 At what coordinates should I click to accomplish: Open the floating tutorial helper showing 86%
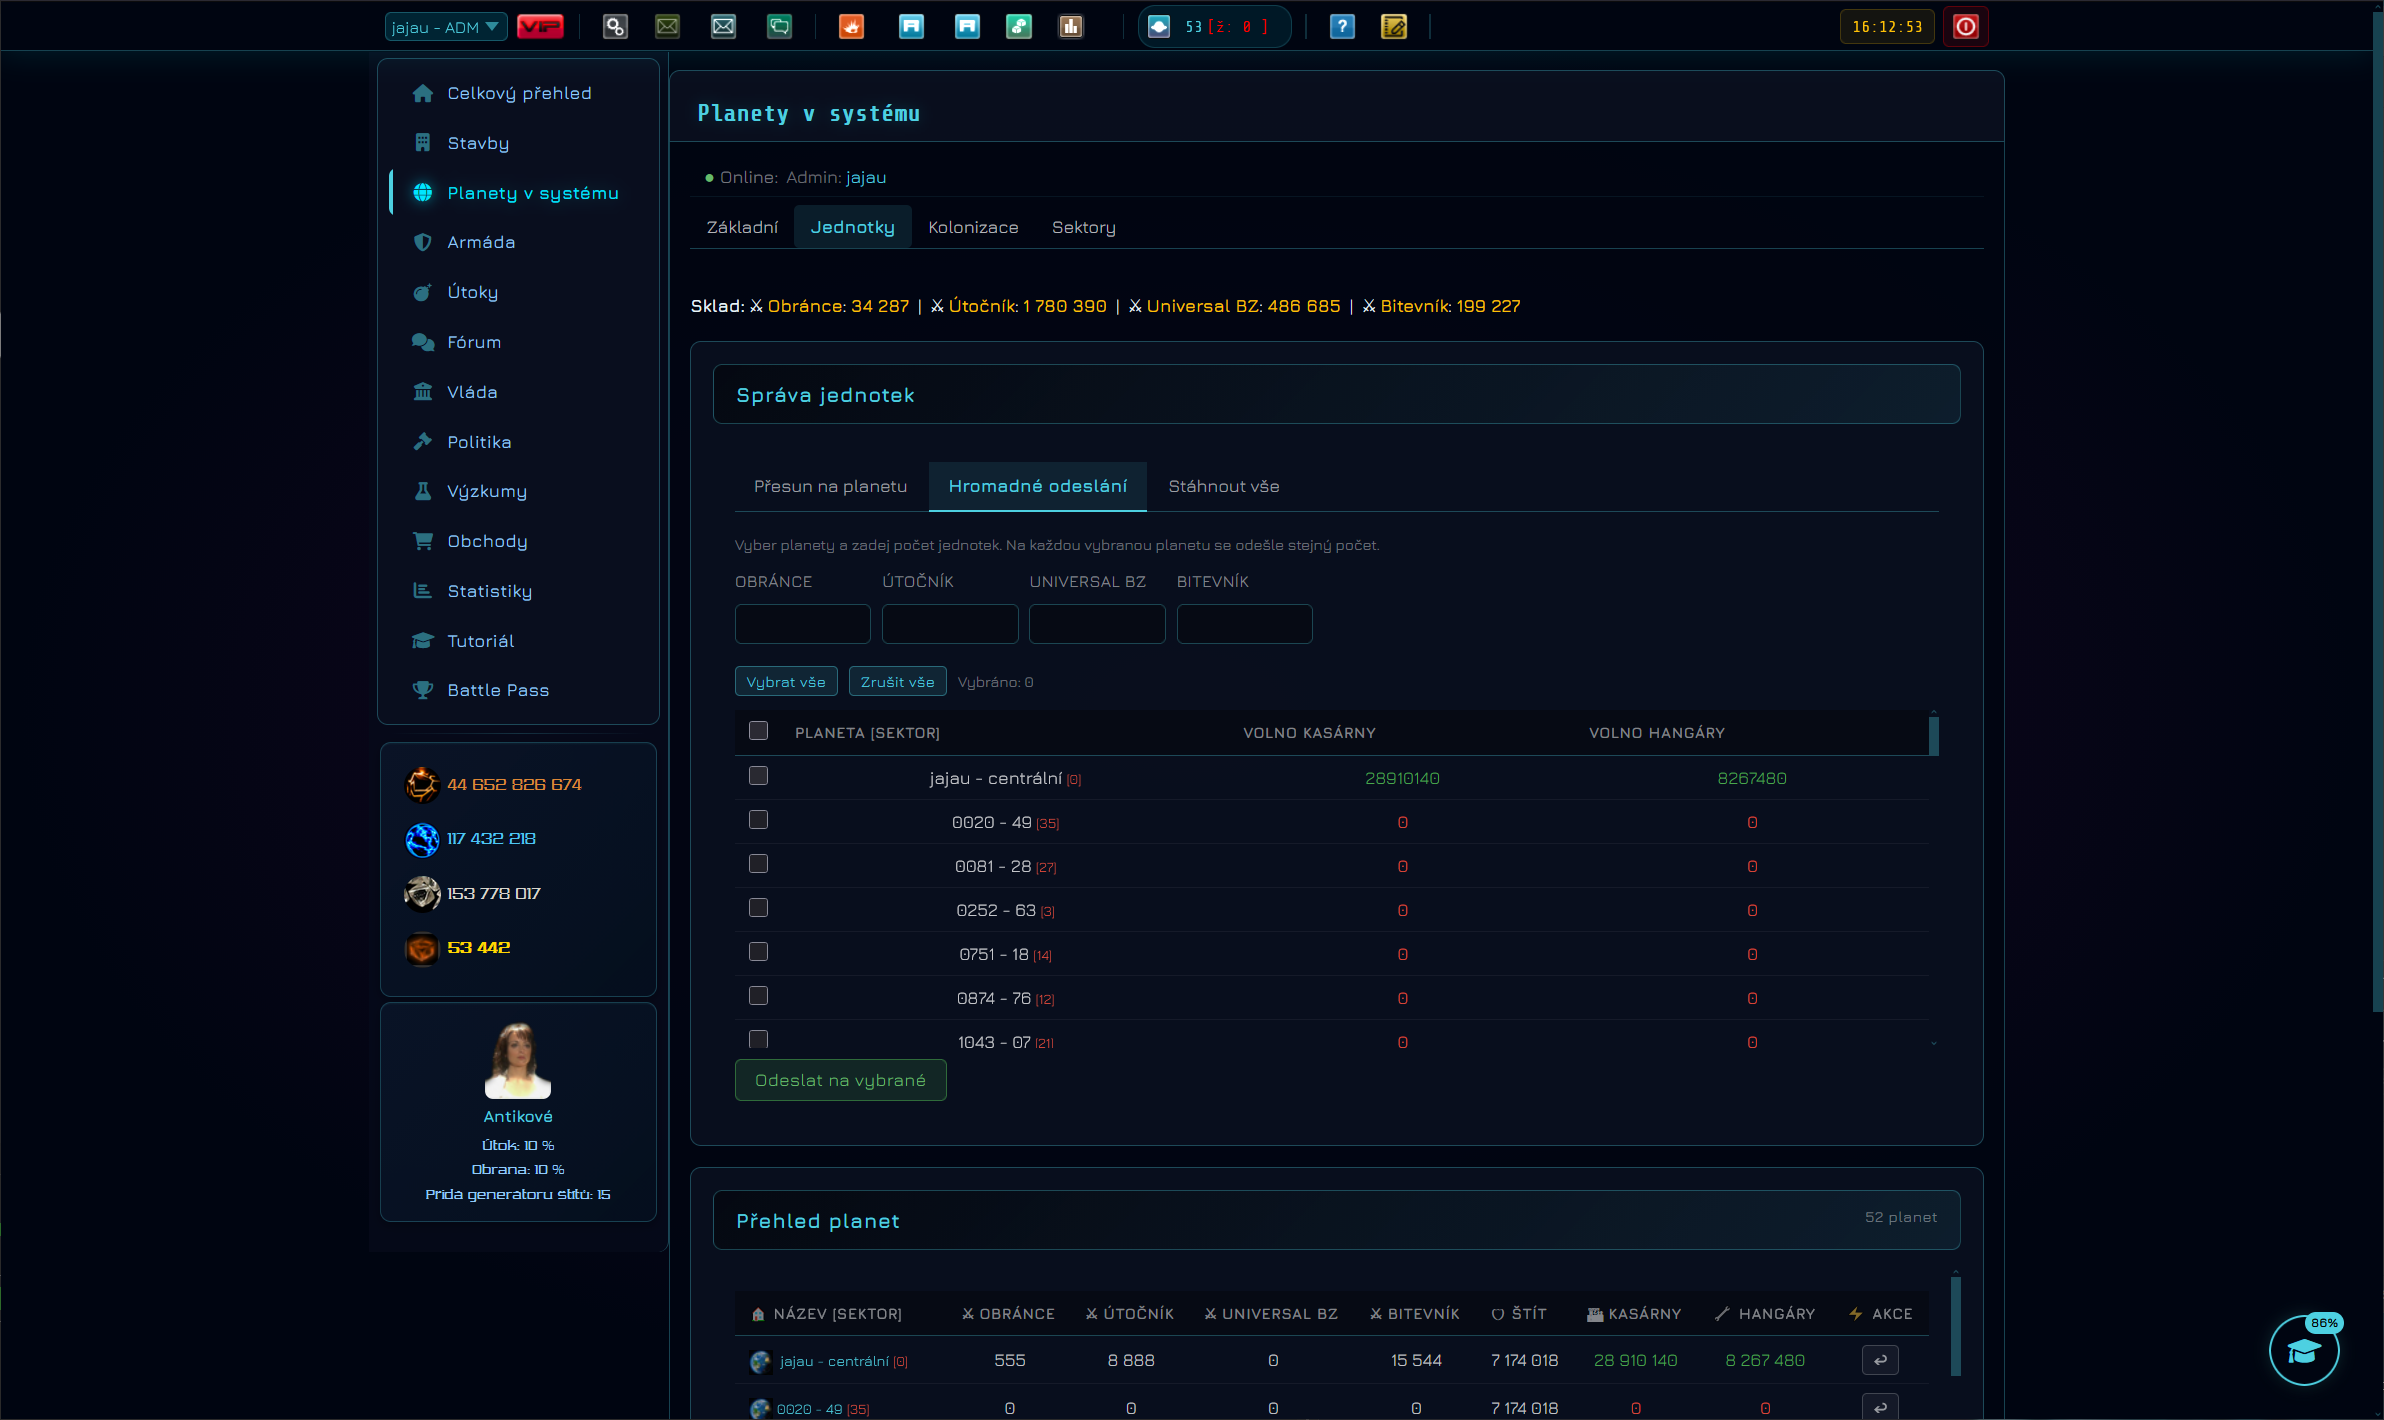[2304, 1351]
